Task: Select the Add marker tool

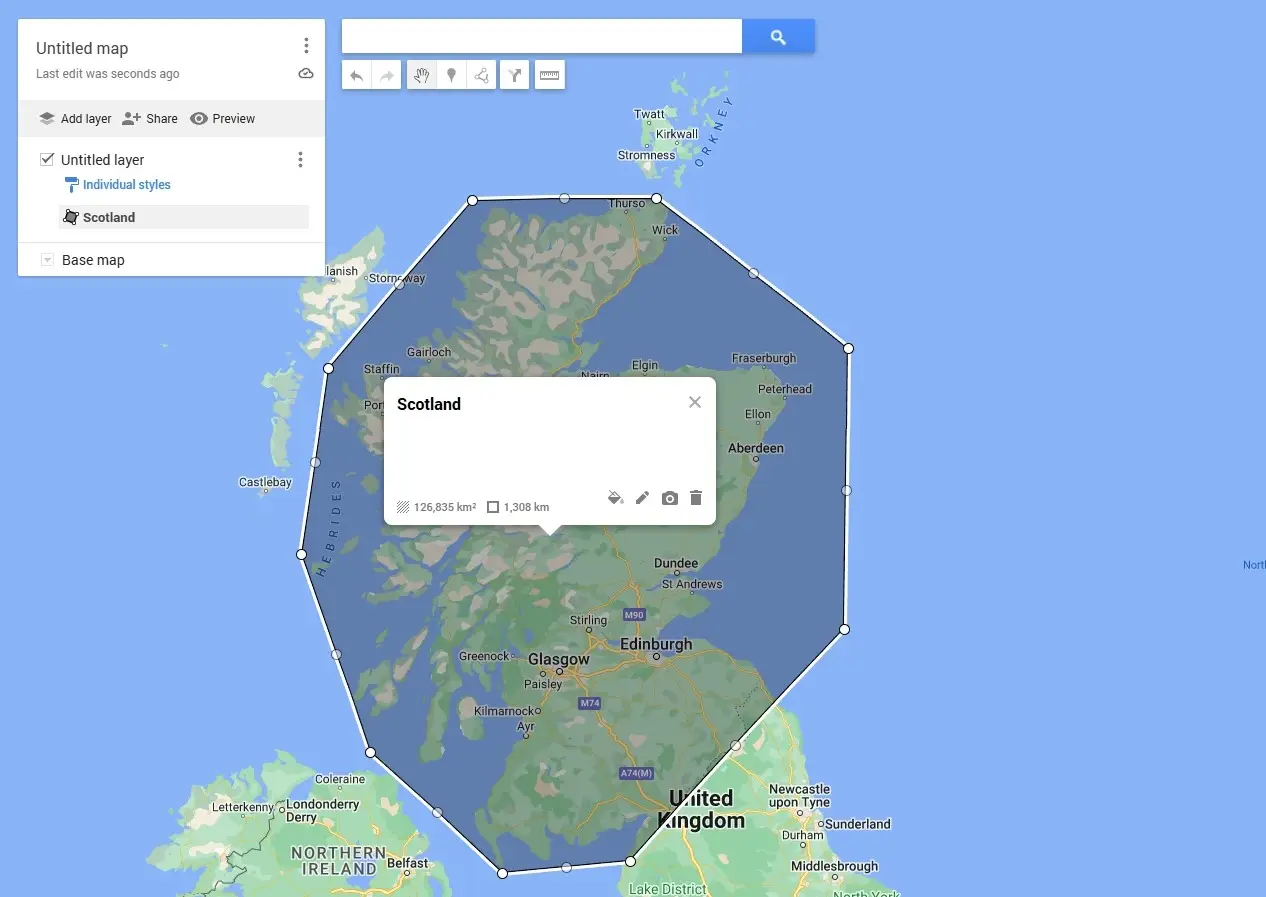Action: point(451,75)
